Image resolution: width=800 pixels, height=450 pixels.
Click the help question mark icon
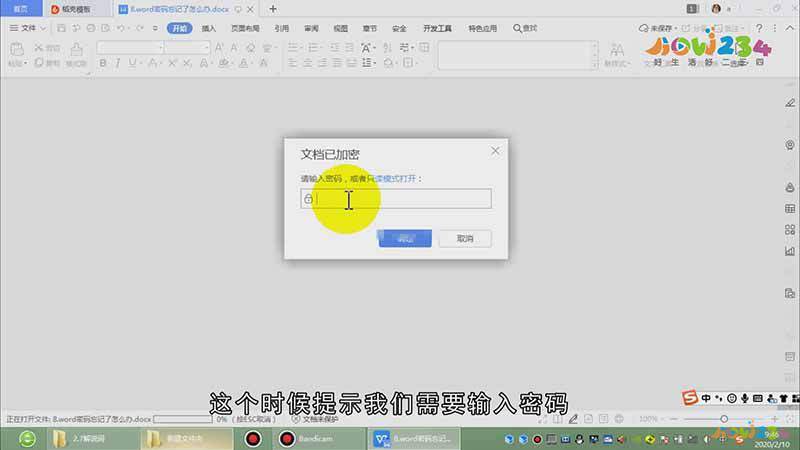pyautogui.click(x=759, y=28)
